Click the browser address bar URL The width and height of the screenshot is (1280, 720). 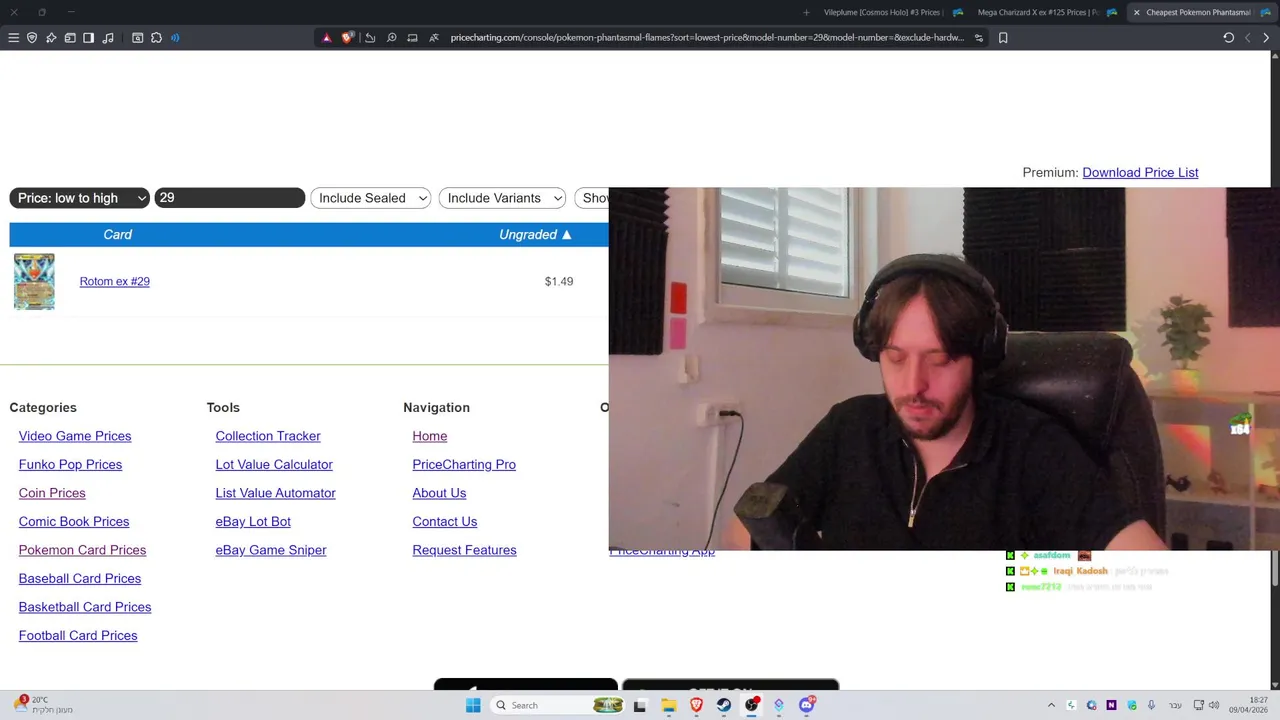pos(707,38)
